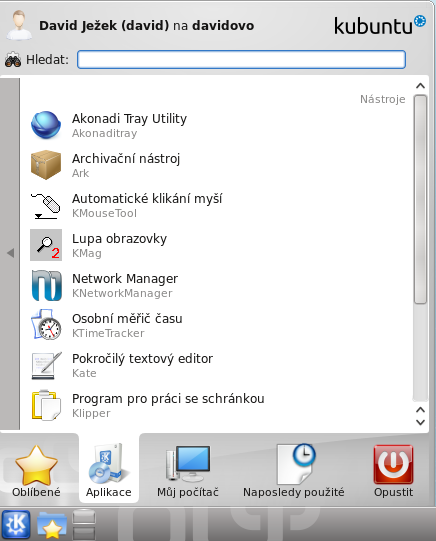Click the vertical scrollbar handle

(420, 199)
